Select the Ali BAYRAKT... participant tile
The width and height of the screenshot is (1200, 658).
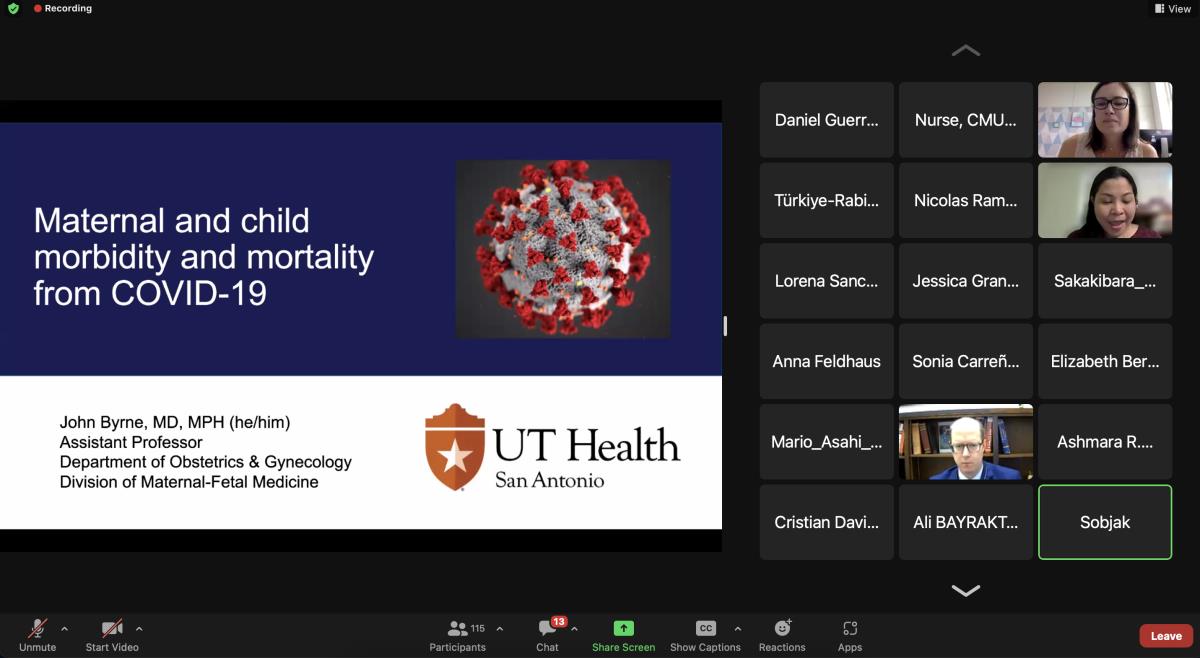point(966,522)
